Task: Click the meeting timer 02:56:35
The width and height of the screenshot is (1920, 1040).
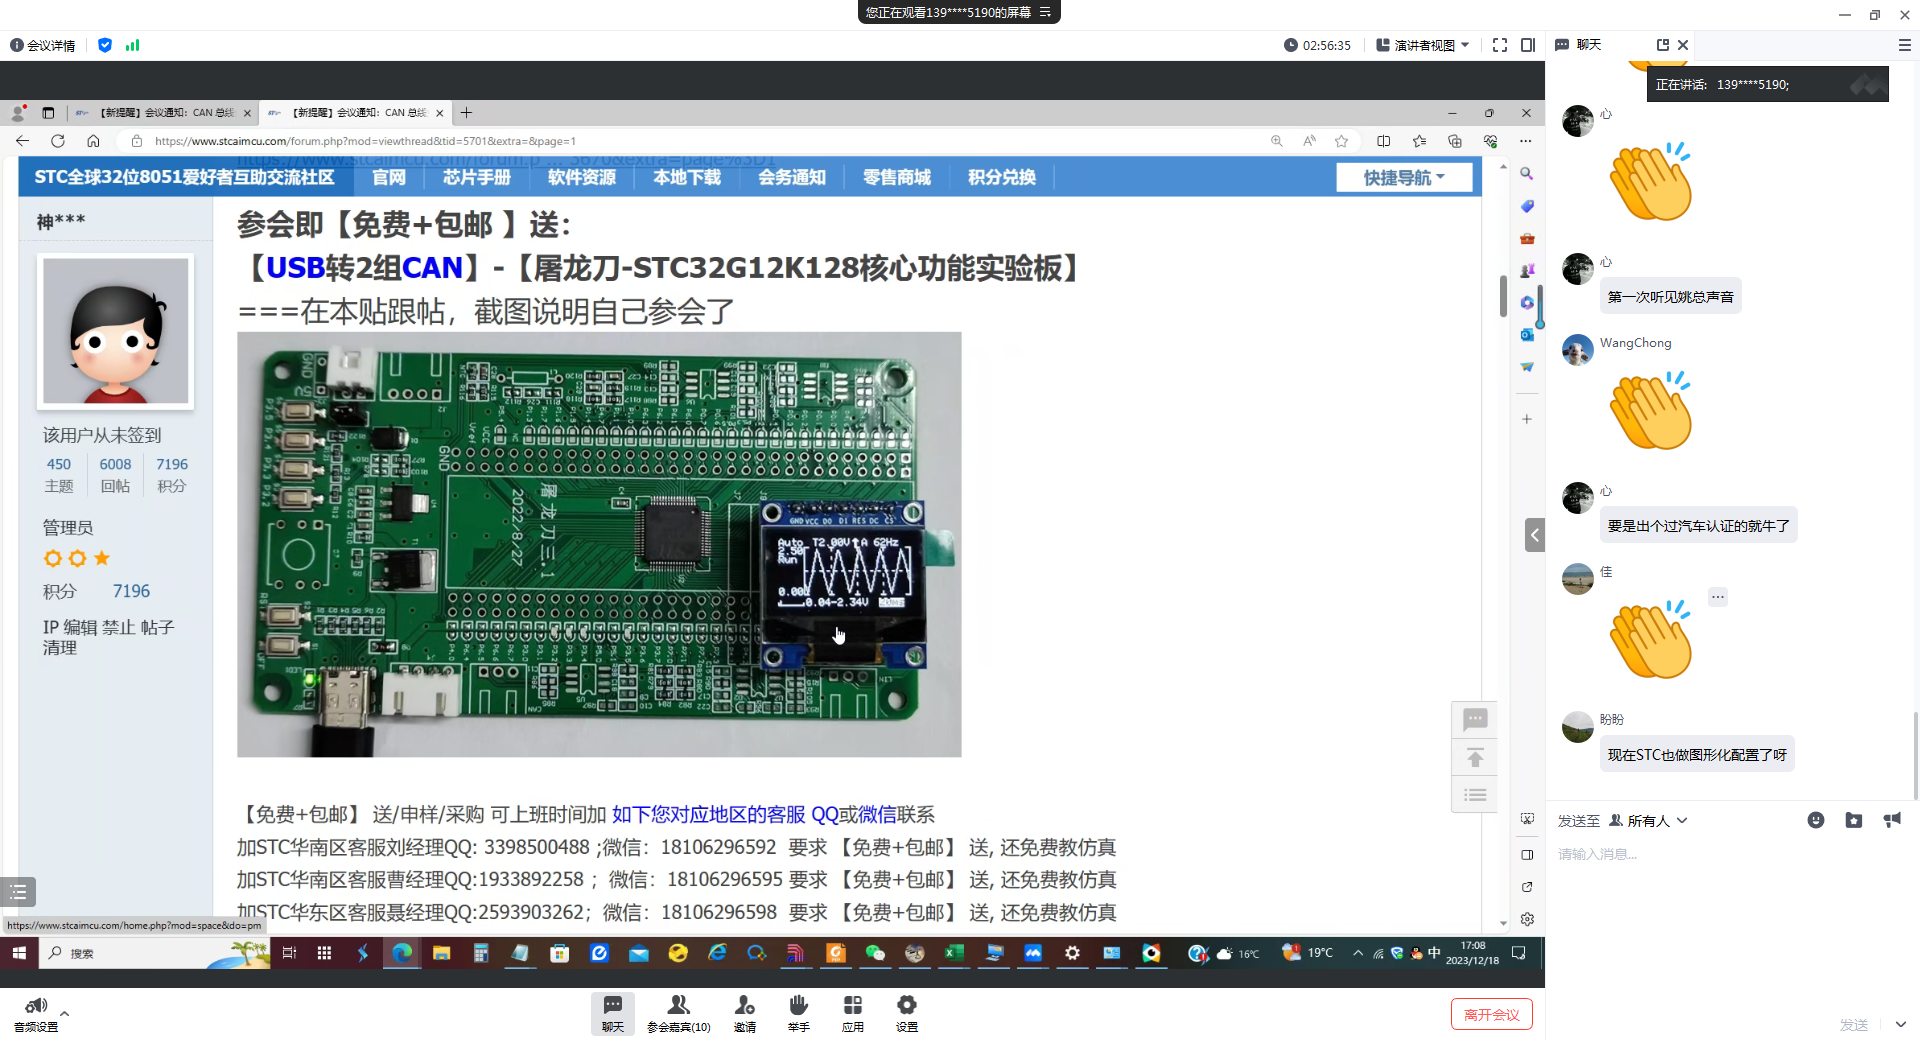Action: pyautogui.click(x=1317, y=45)
